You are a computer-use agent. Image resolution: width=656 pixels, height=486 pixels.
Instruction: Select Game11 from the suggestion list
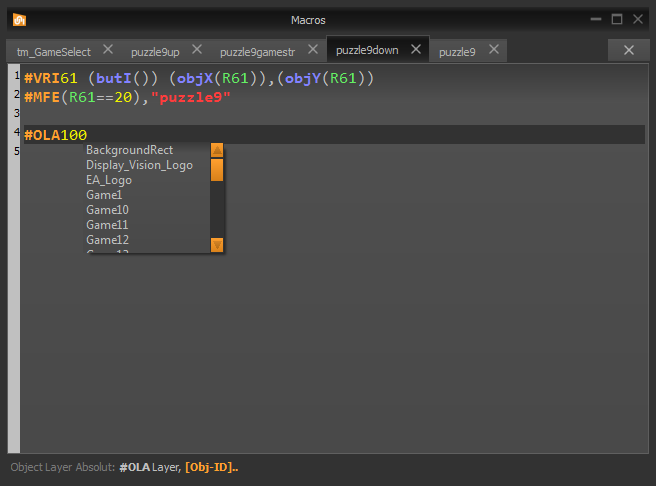(107, 225)
